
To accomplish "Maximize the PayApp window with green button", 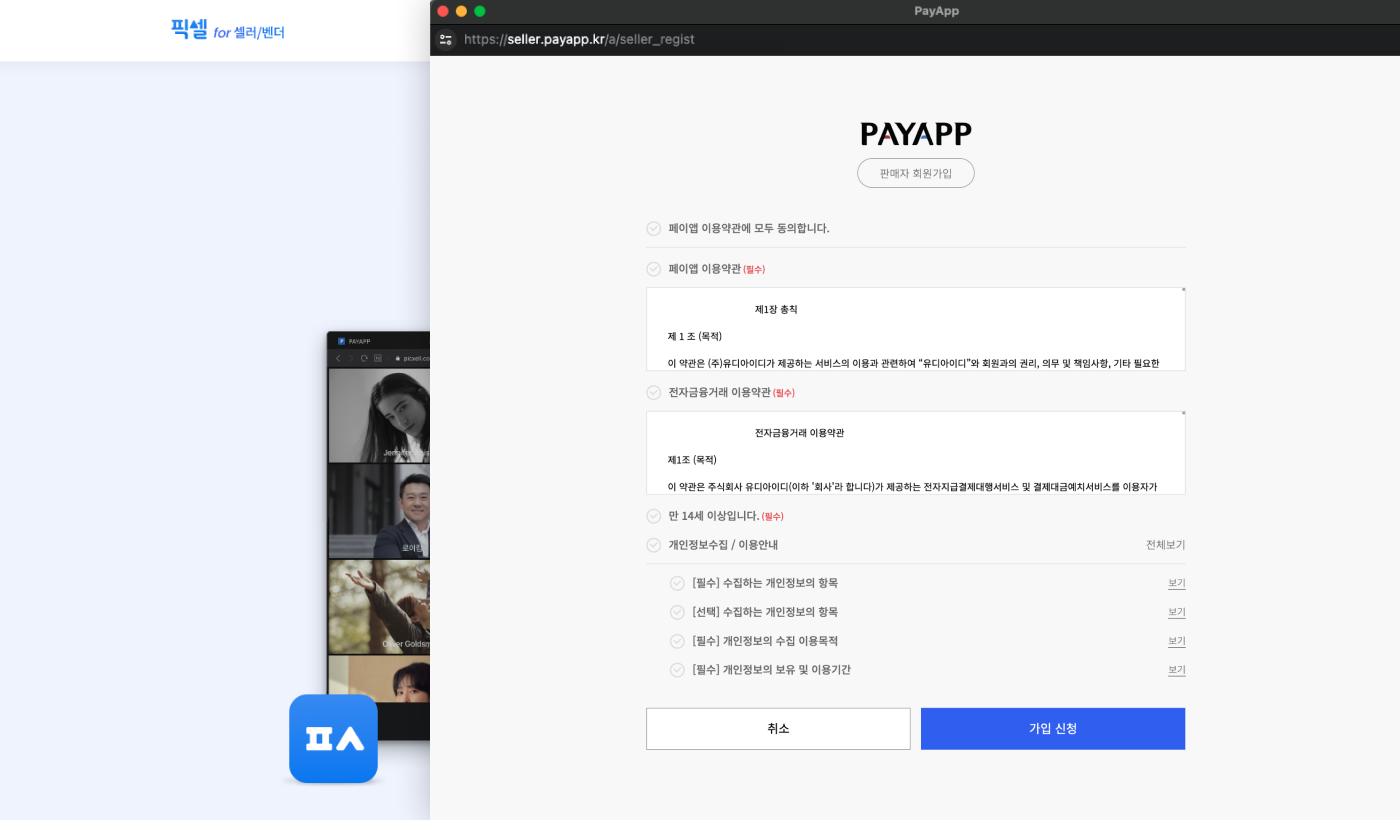I will [x=480, y=11].
